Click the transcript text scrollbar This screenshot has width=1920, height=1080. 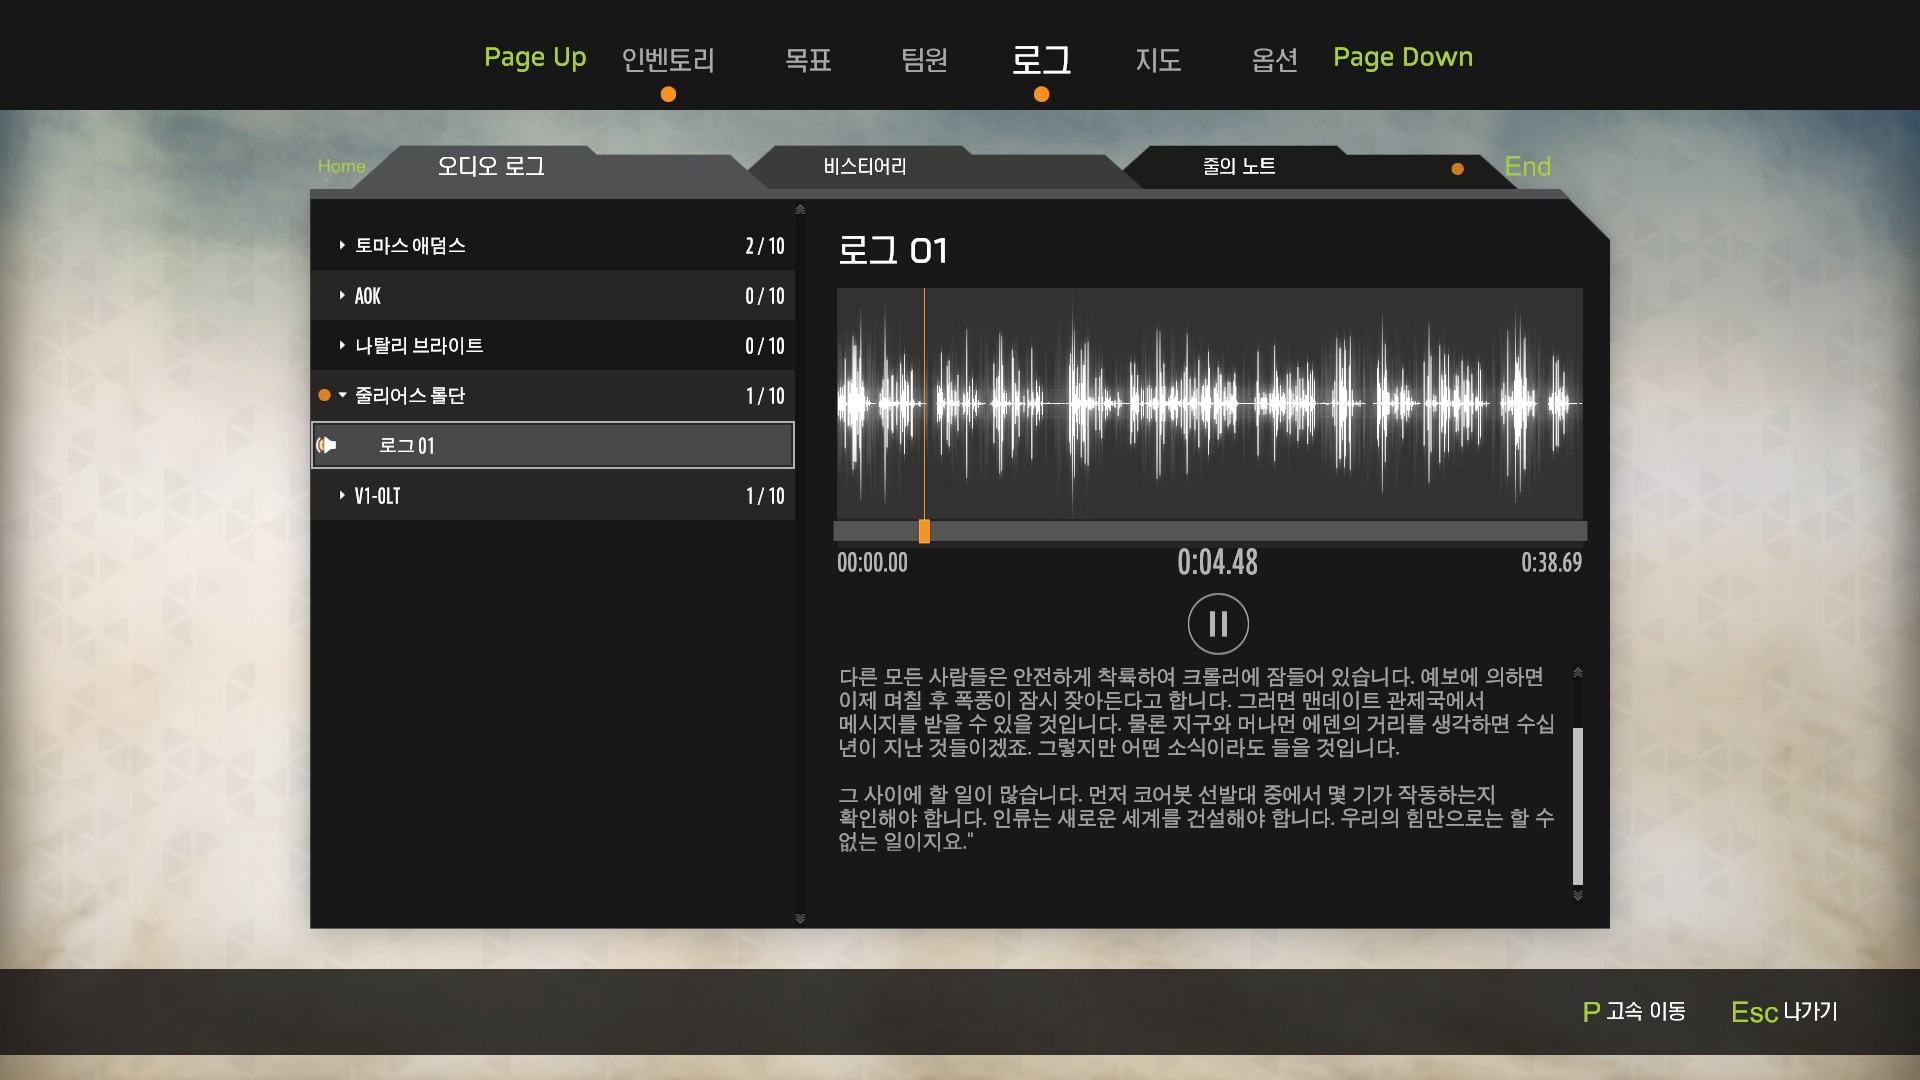click(1577, 805)
